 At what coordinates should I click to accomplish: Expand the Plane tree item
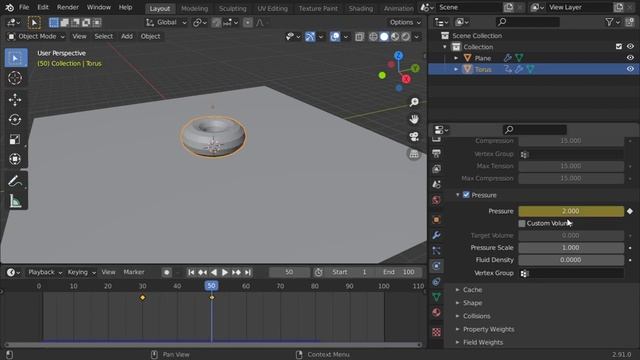pyautogui.click(x=456, y=58)
